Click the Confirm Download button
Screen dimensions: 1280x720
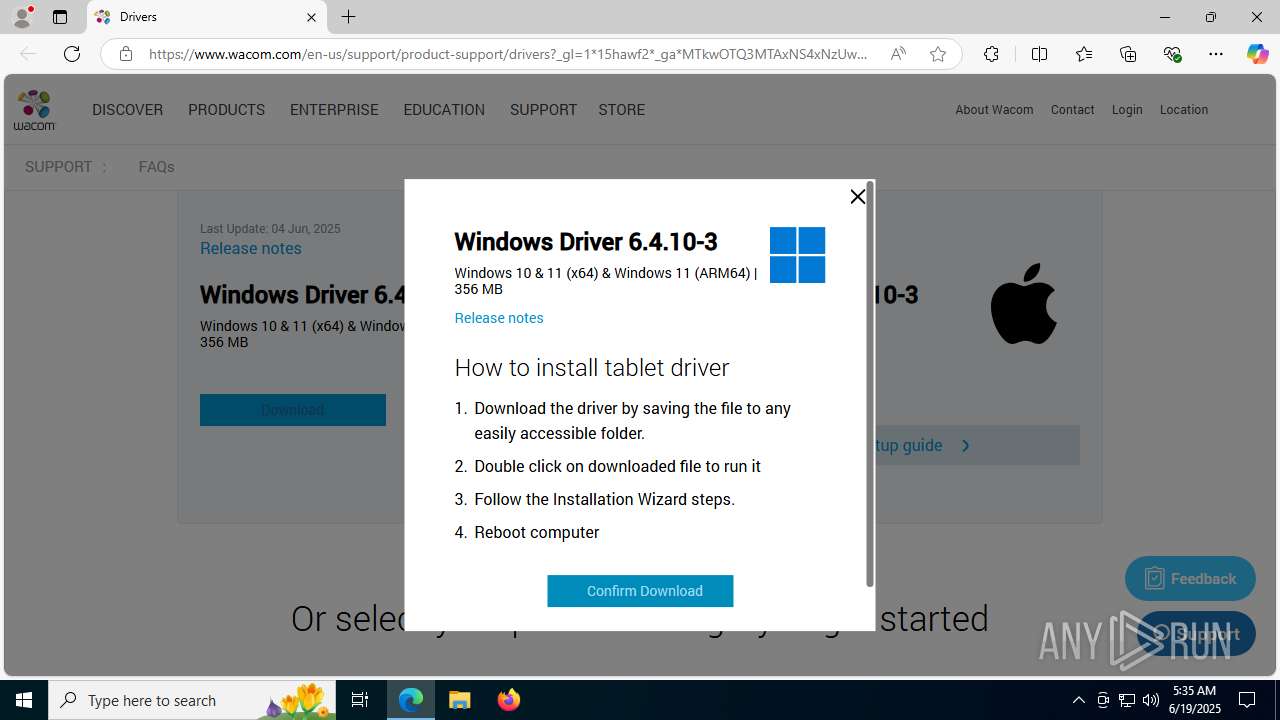pyautogui.click(x=640, y=591)
